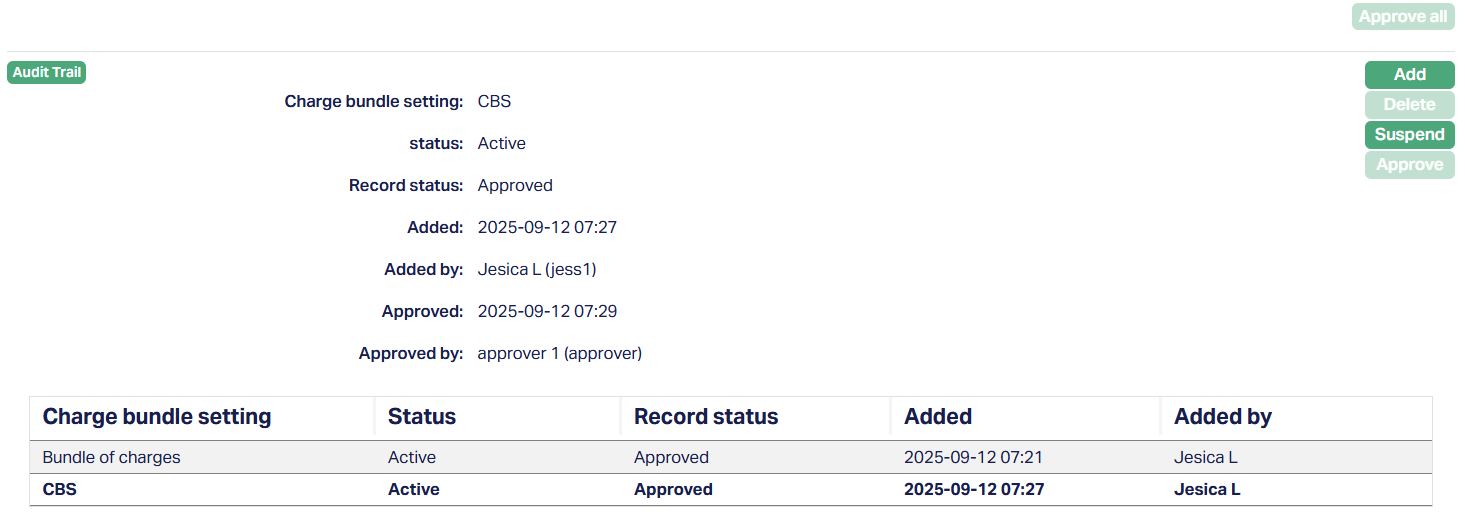Click the single-record Approve button

pos(1409,165)
